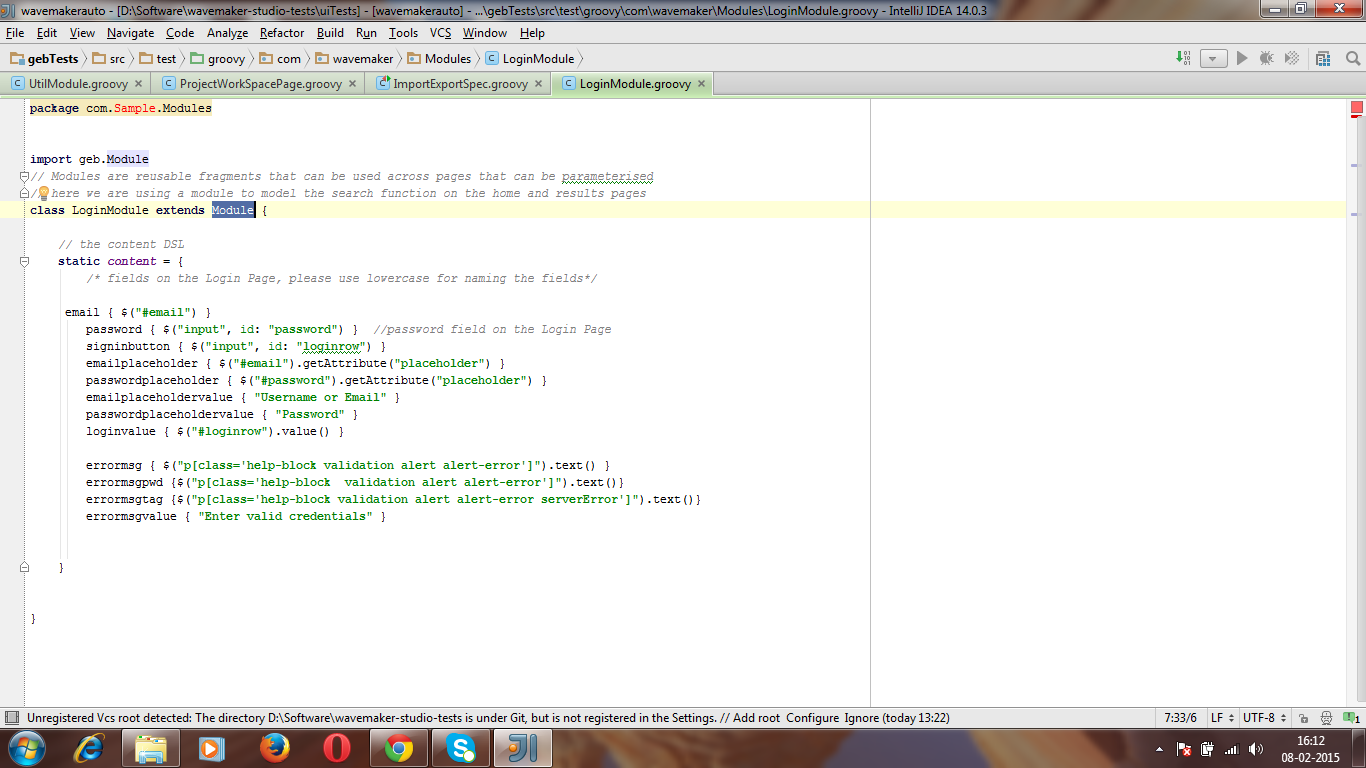Image resolution: width=1366 pixels, height=768 pixels.
Task: Click Ignore link in status bar
Action: pos(862,718)
